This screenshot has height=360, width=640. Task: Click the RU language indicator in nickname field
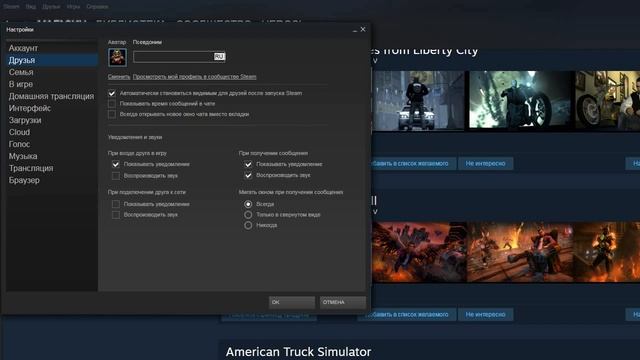click(x=219, y=56)
